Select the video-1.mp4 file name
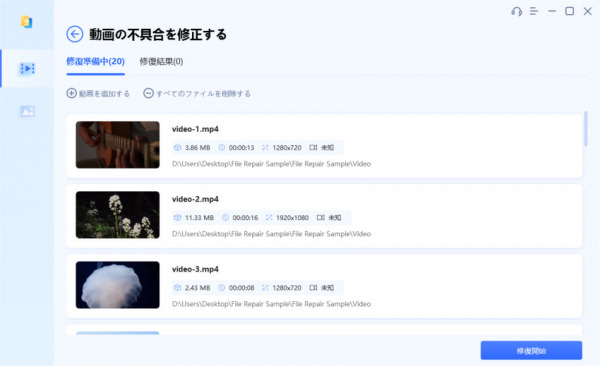600x366 pixels. [195, 129]
